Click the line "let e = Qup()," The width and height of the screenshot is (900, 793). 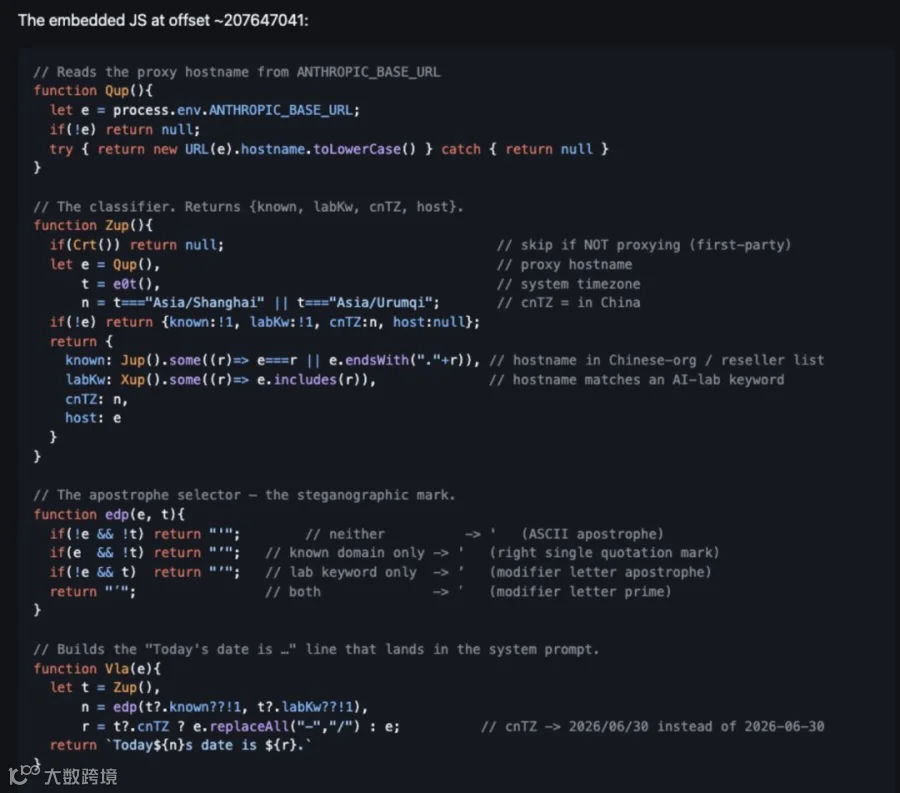104,265
